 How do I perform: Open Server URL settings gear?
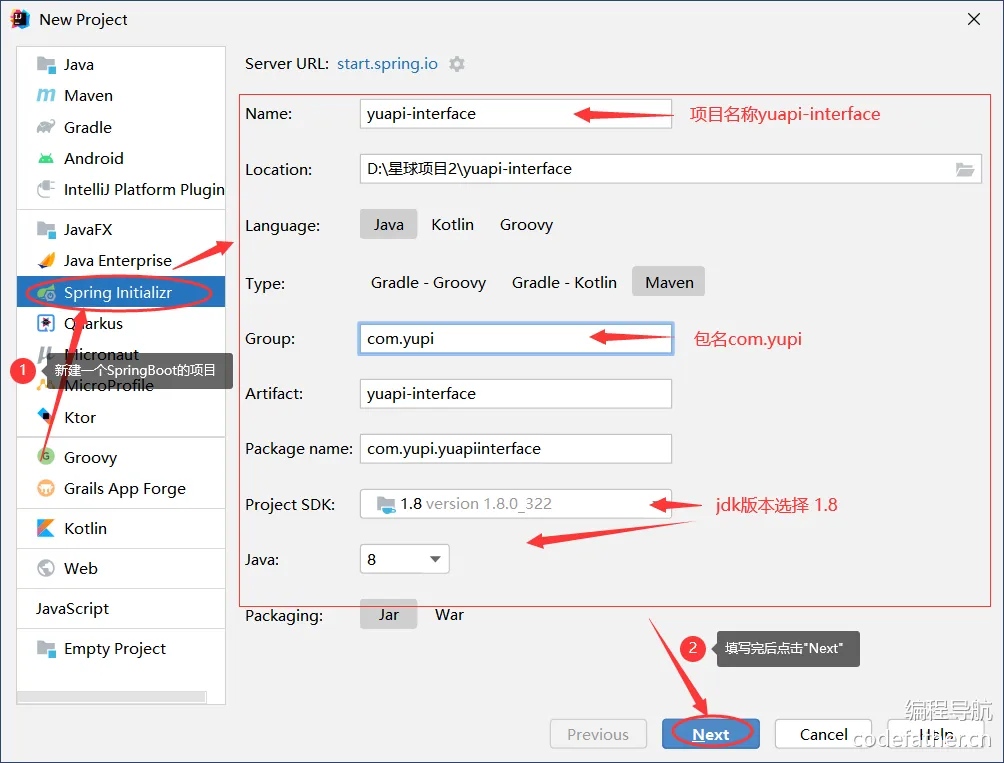[457, 64]
